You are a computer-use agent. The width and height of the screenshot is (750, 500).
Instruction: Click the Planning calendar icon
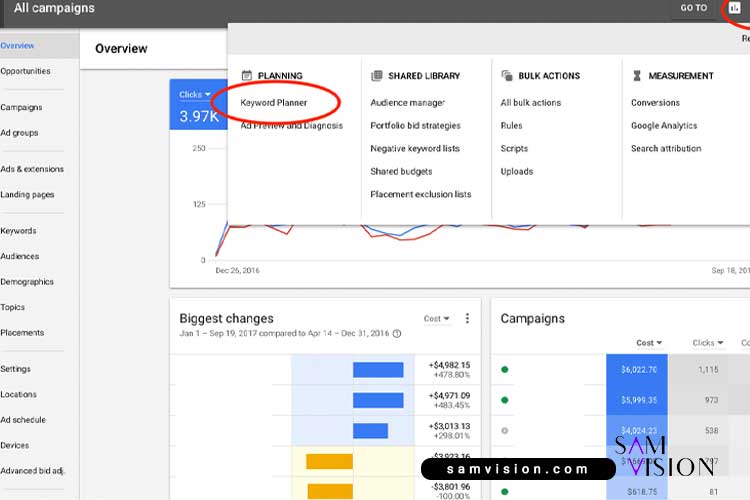click(x=247, y=75)
